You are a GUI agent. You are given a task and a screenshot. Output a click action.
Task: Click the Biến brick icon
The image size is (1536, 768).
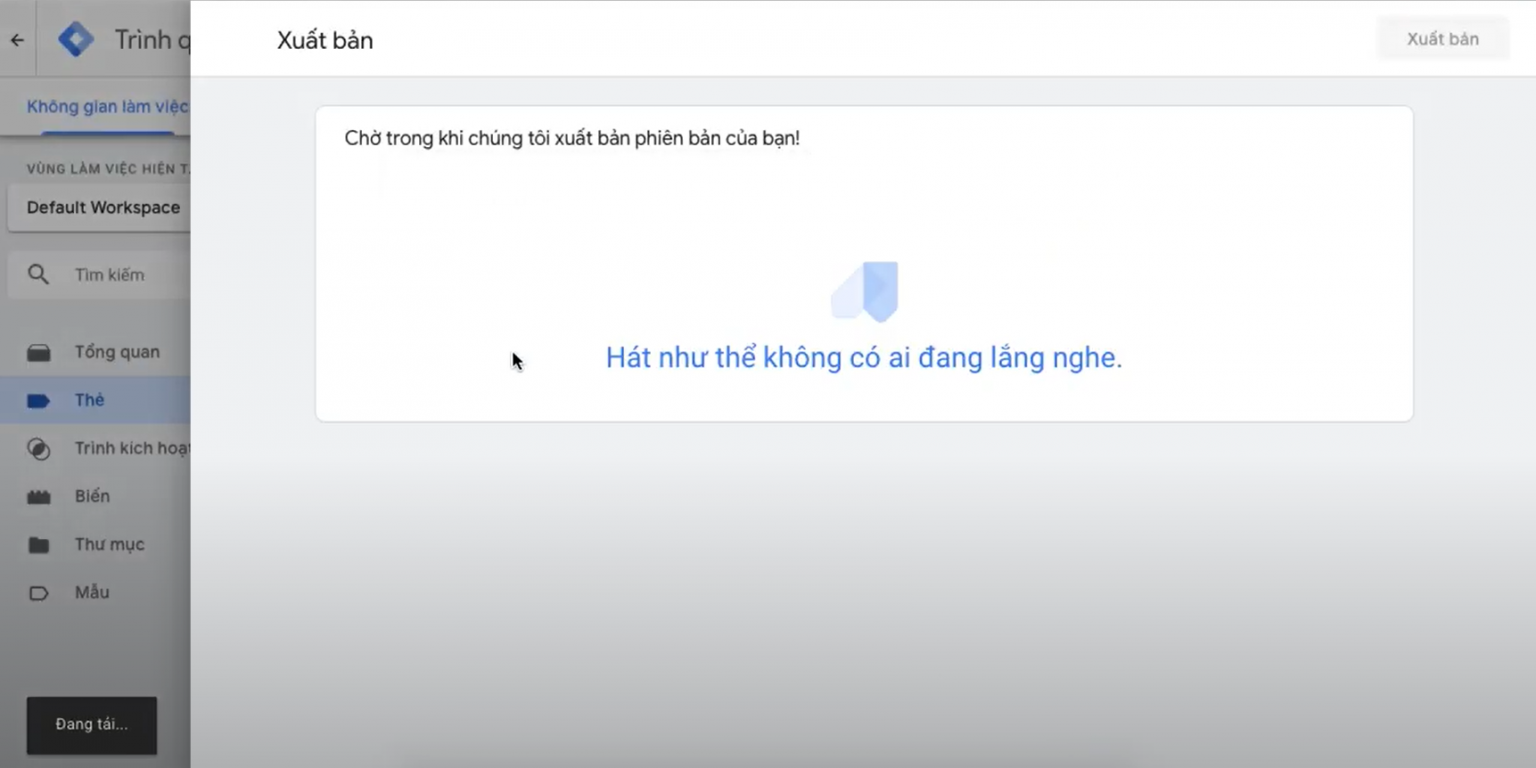pyautogui.click(x=38, y=497)
